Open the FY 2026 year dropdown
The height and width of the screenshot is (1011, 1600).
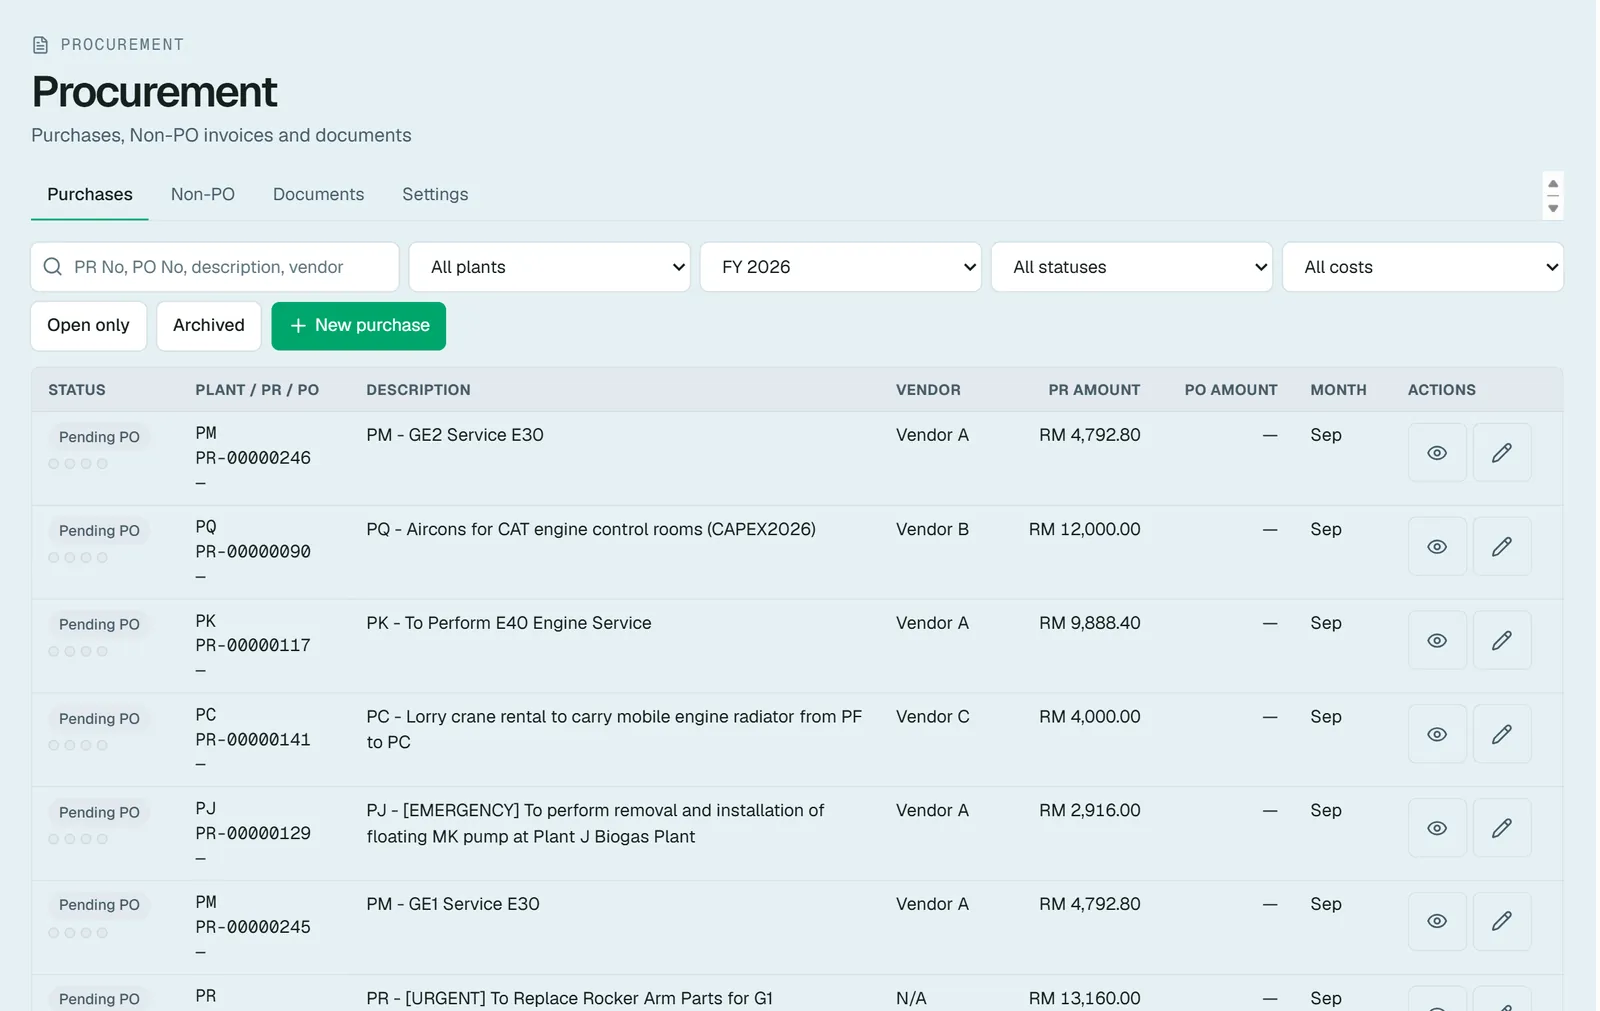(x=840, y=267)
